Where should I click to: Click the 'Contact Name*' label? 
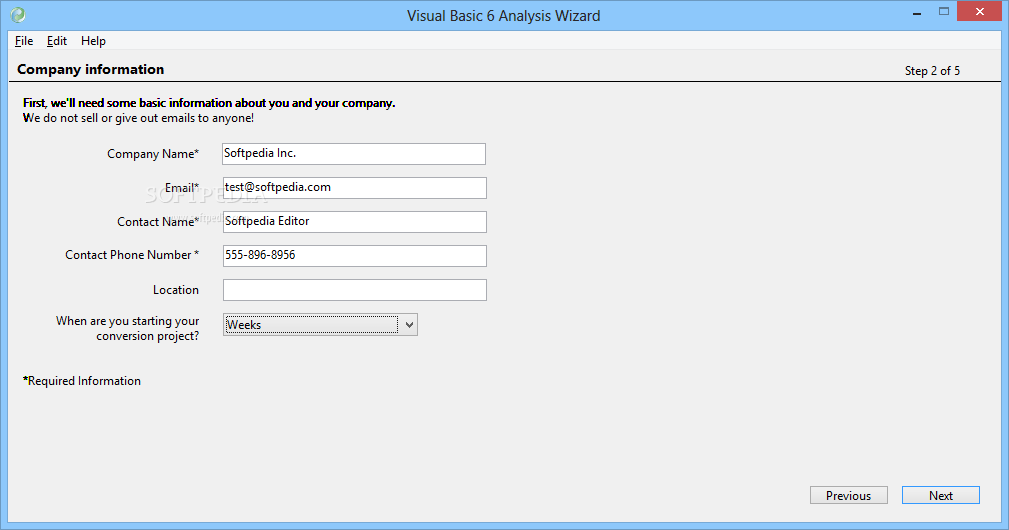158,222
